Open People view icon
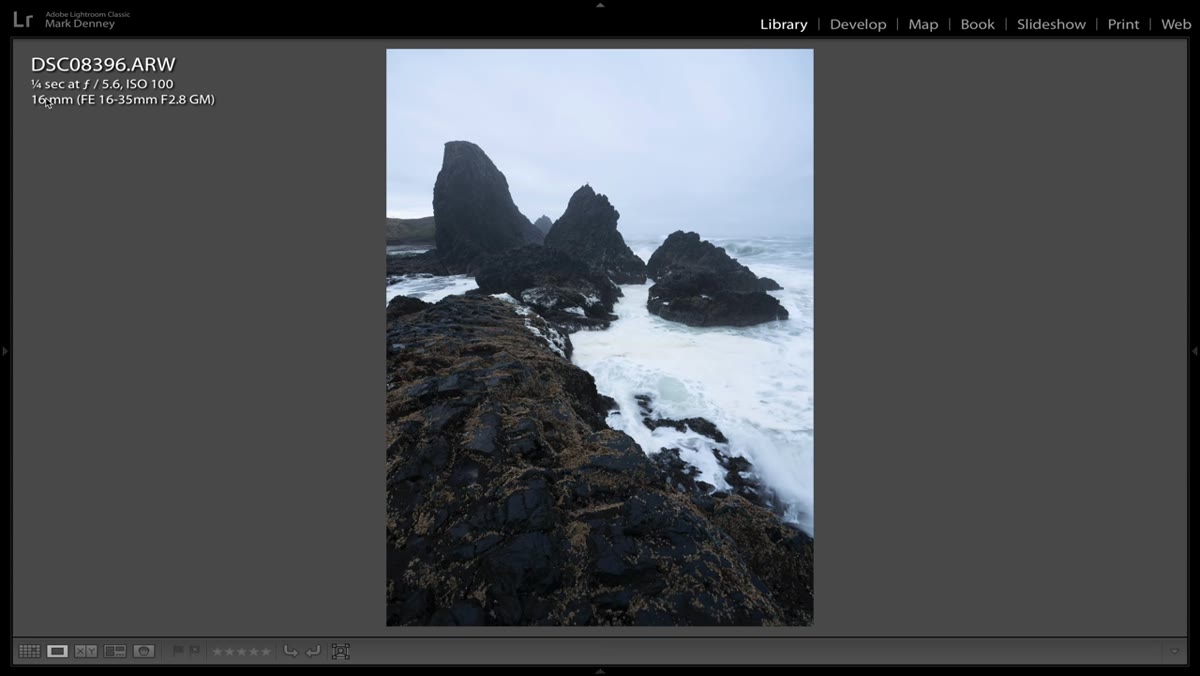The height and width of the screenshot is (676, 1200). coord(144,651)
